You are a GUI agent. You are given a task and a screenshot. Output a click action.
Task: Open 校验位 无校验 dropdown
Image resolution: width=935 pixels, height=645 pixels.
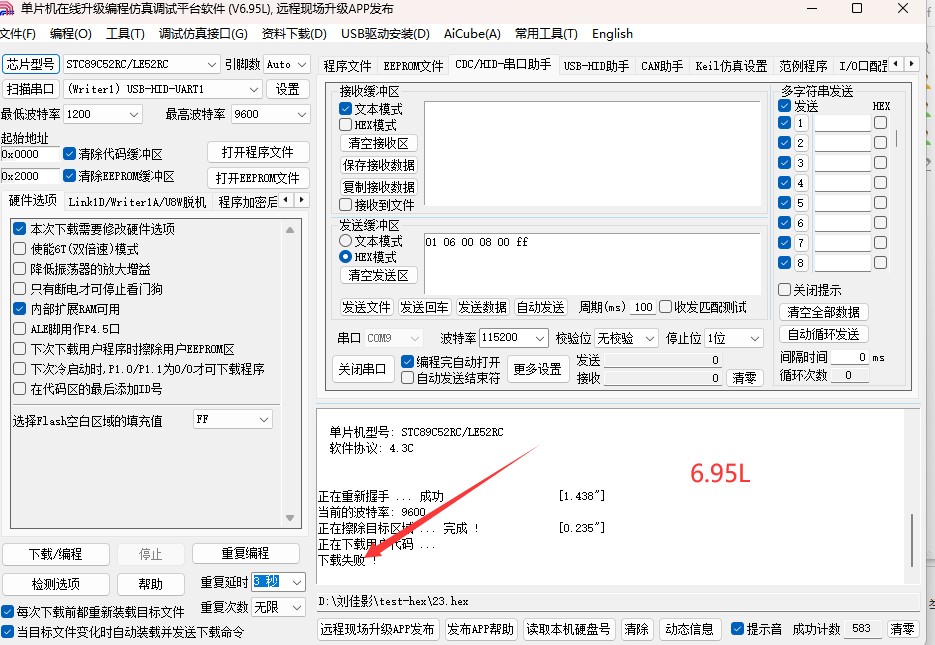point(626,338)
